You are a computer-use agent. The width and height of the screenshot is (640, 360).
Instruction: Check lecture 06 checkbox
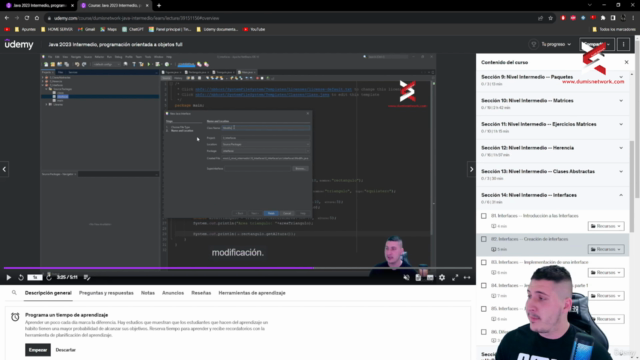click(x=484, y=332)
